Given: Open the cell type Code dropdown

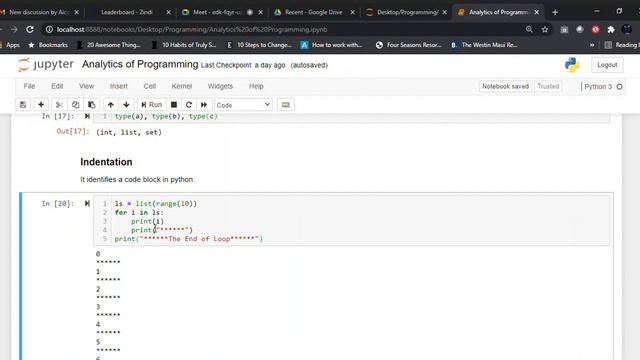Looking at the screenshot, I should (243, 105).
